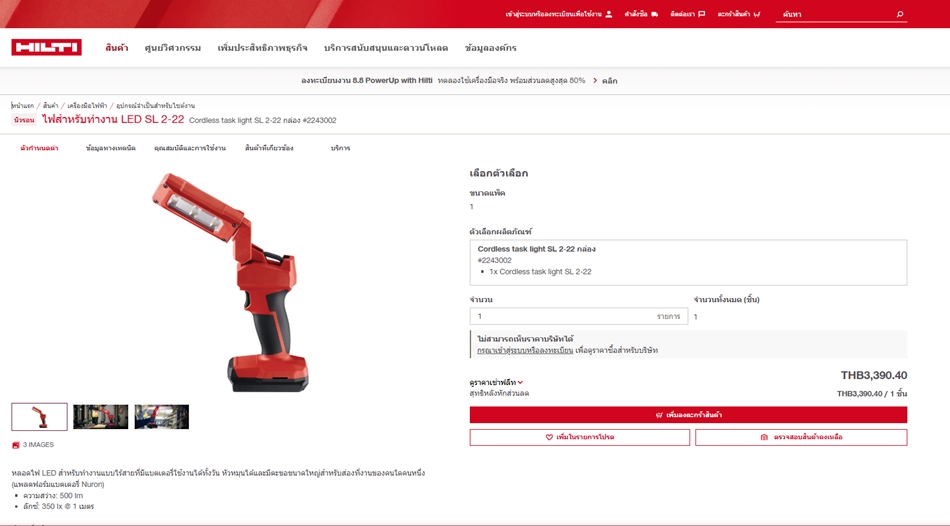Viewport: 950px width, 526px height.
Task: Open the เพิ่มประสิทธิภาพธุรกิจ menu
Action: pyautogui.click(x=262, y=48)
